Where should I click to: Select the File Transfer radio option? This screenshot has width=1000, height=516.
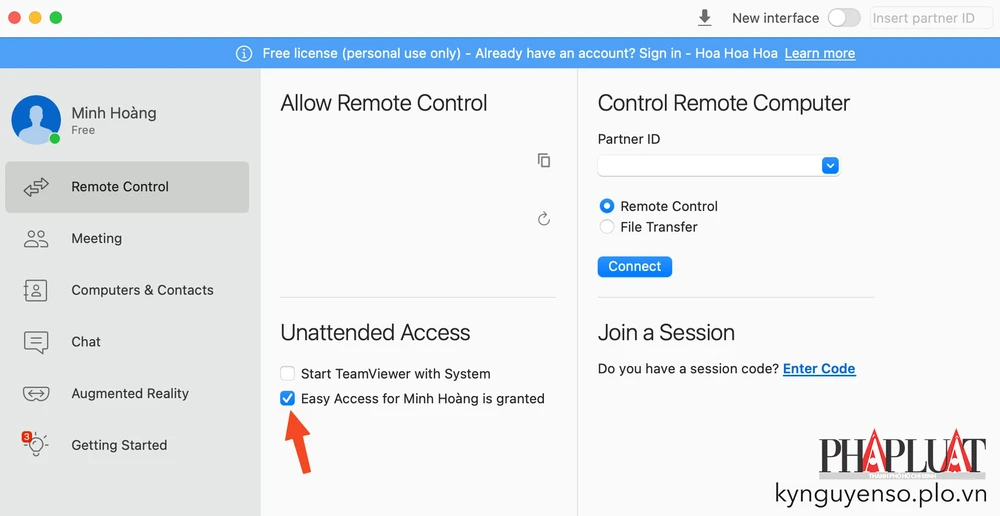pos(607,227)
